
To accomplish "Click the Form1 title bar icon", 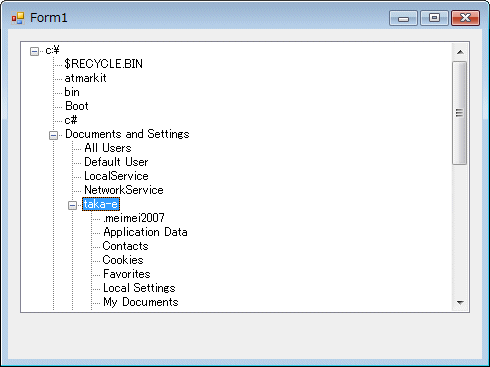I will click(x=18, y=18).
